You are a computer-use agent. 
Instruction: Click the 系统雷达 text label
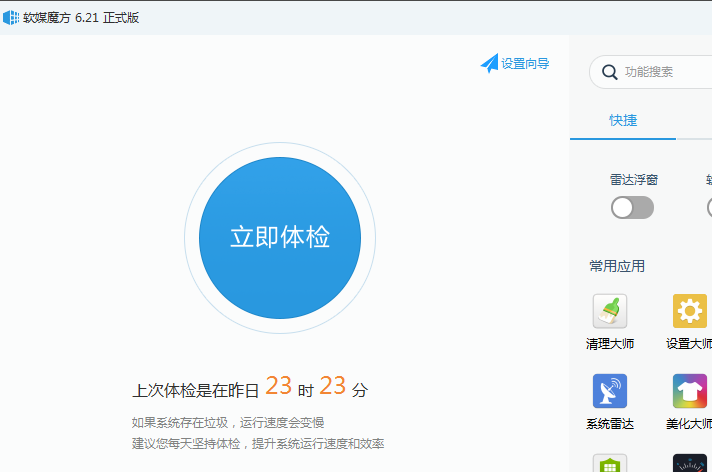point(610,424)
